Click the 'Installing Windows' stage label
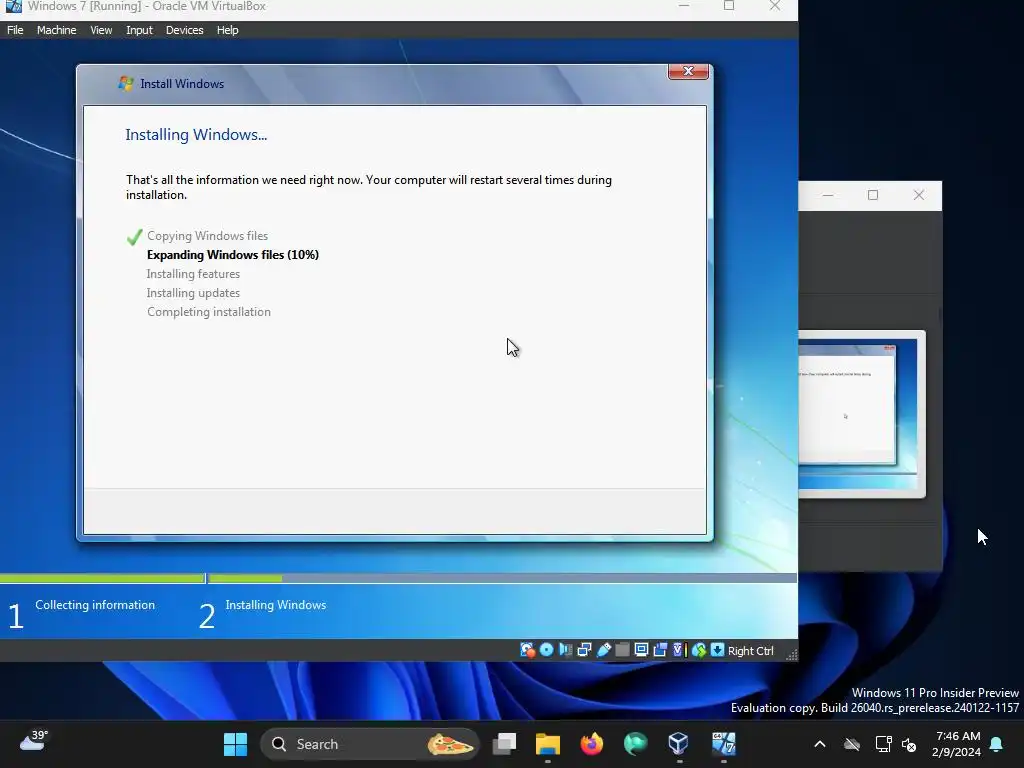1024x768 pixels. pos(276,605)
